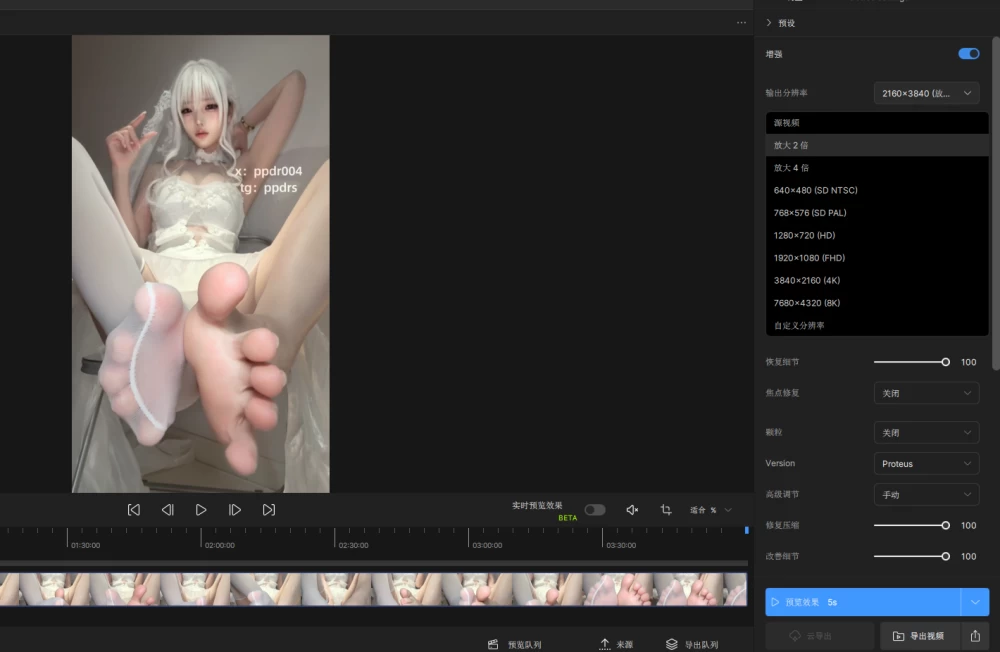Screen dimensions: 1000x652
Task: Select 1920×1080 (FHD) resolution
Action: point(877,258)
